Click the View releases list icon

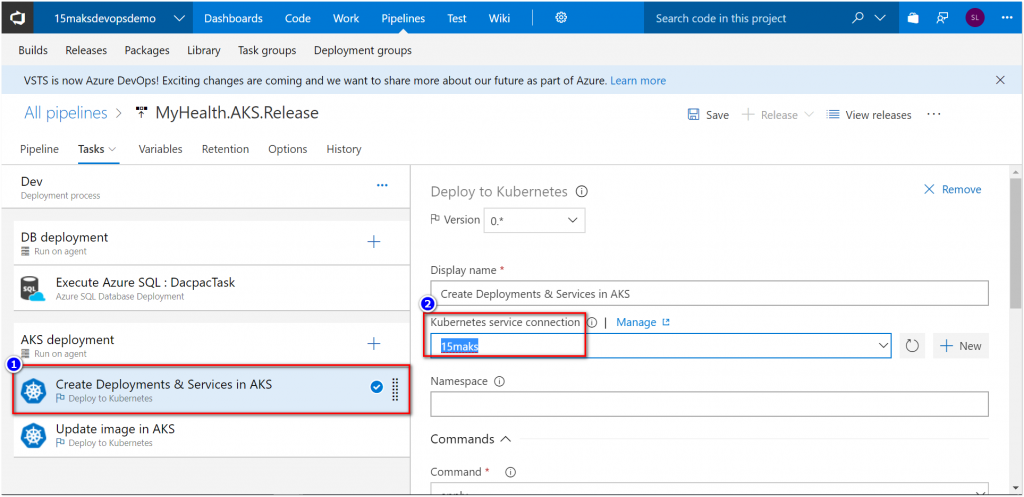(x=833, y=114)
